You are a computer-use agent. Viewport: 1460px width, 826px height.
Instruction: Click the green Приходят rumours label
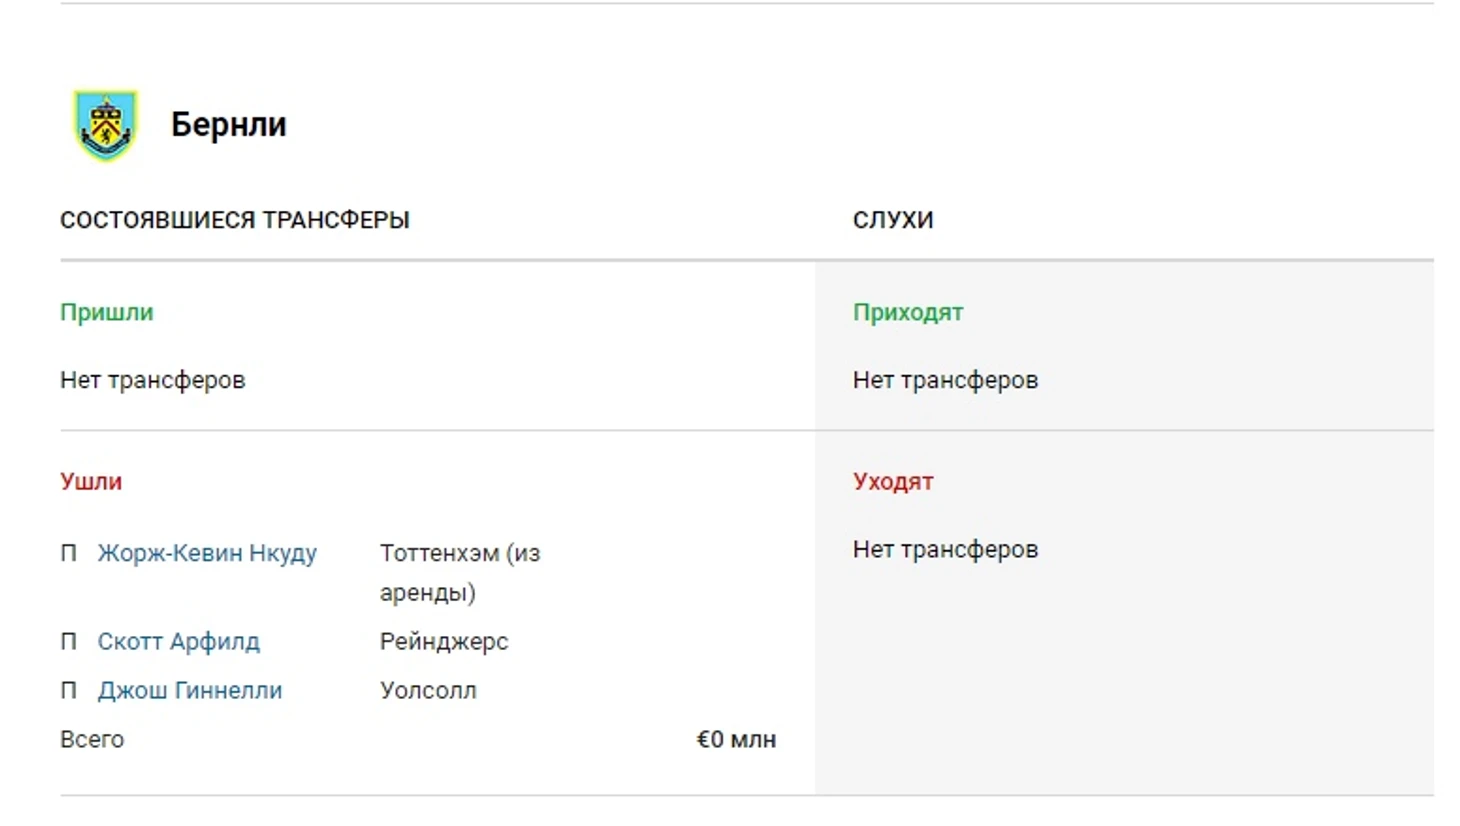point(908,312)
